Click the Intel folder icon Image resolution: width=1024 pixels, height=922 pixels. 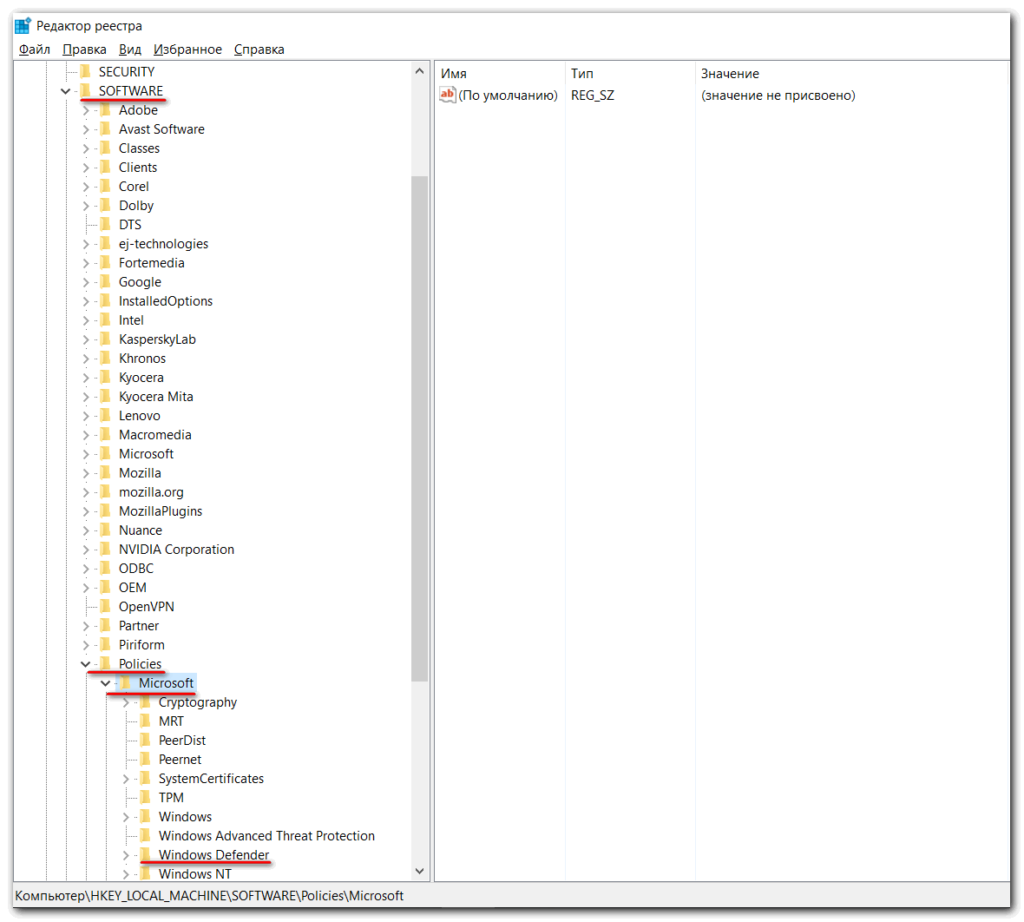pos(106,320)
